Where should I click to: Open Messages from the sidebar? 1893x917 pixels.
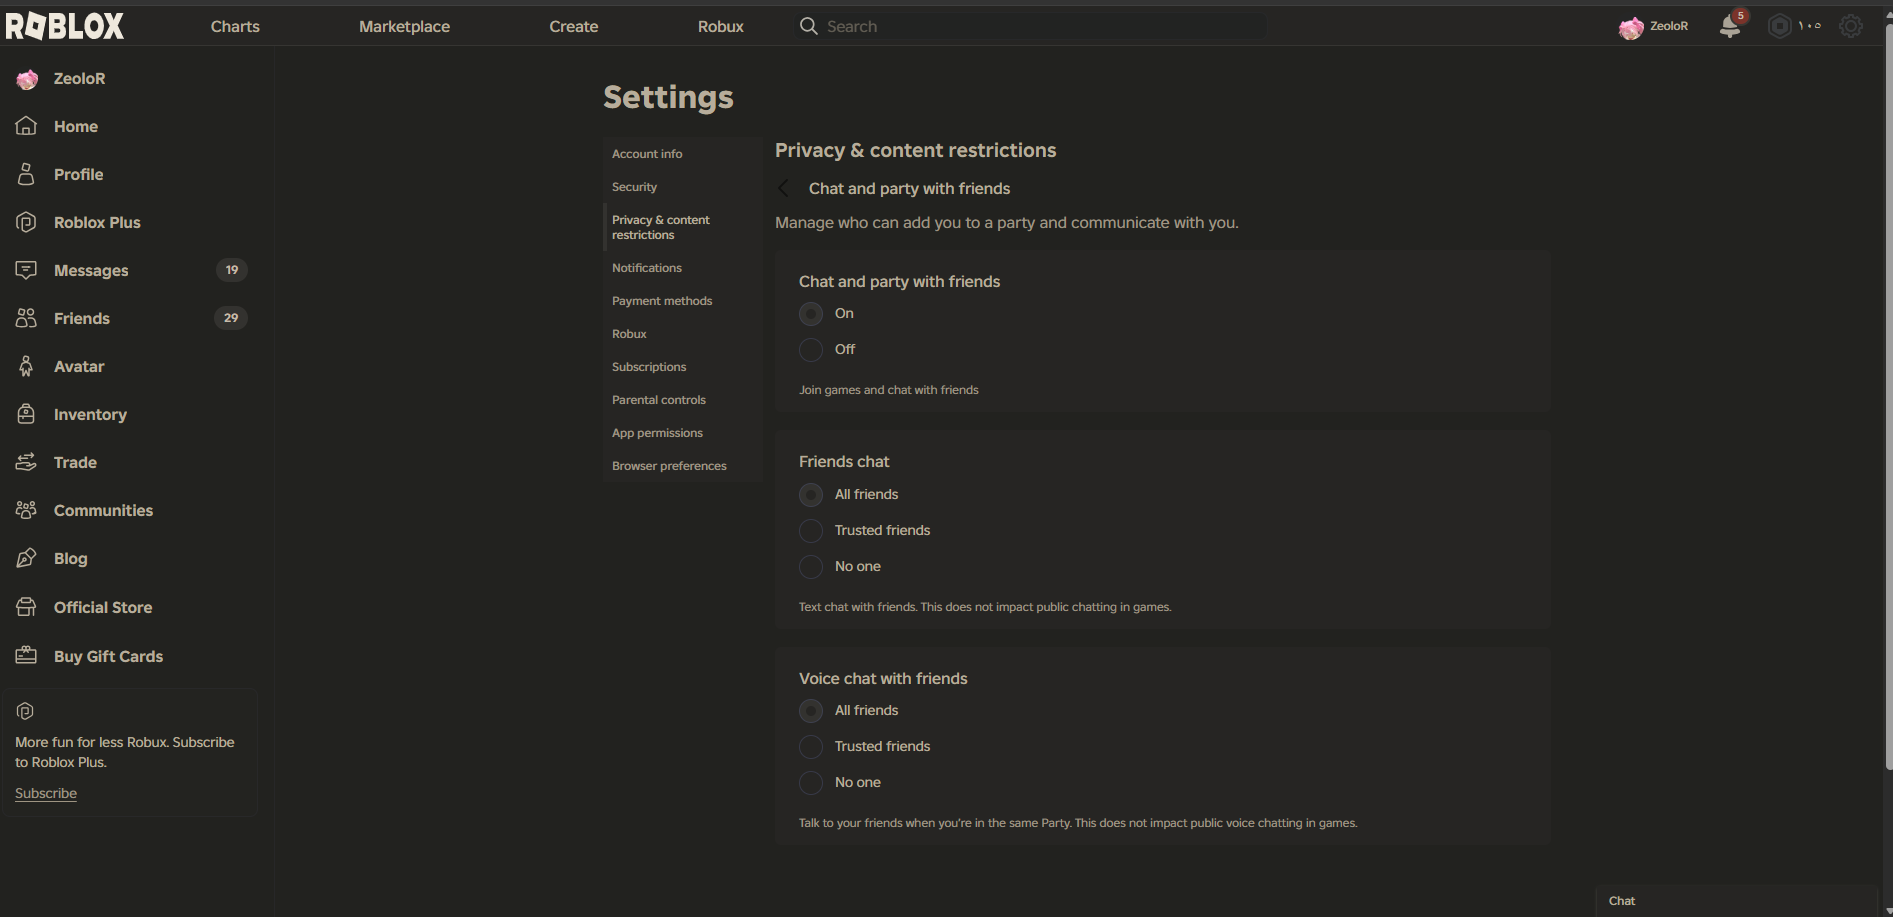91,271
